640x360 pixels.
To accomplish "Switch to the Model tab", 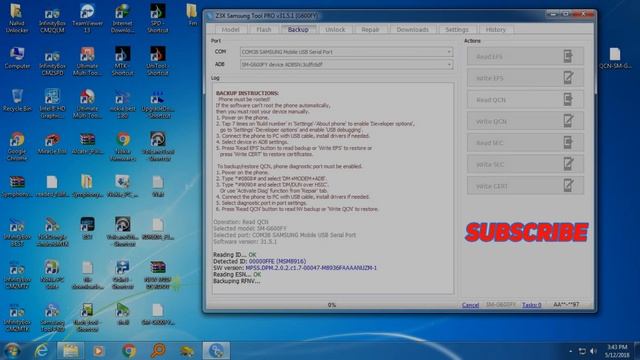I will pyautogui.click(x=230, y=29).
